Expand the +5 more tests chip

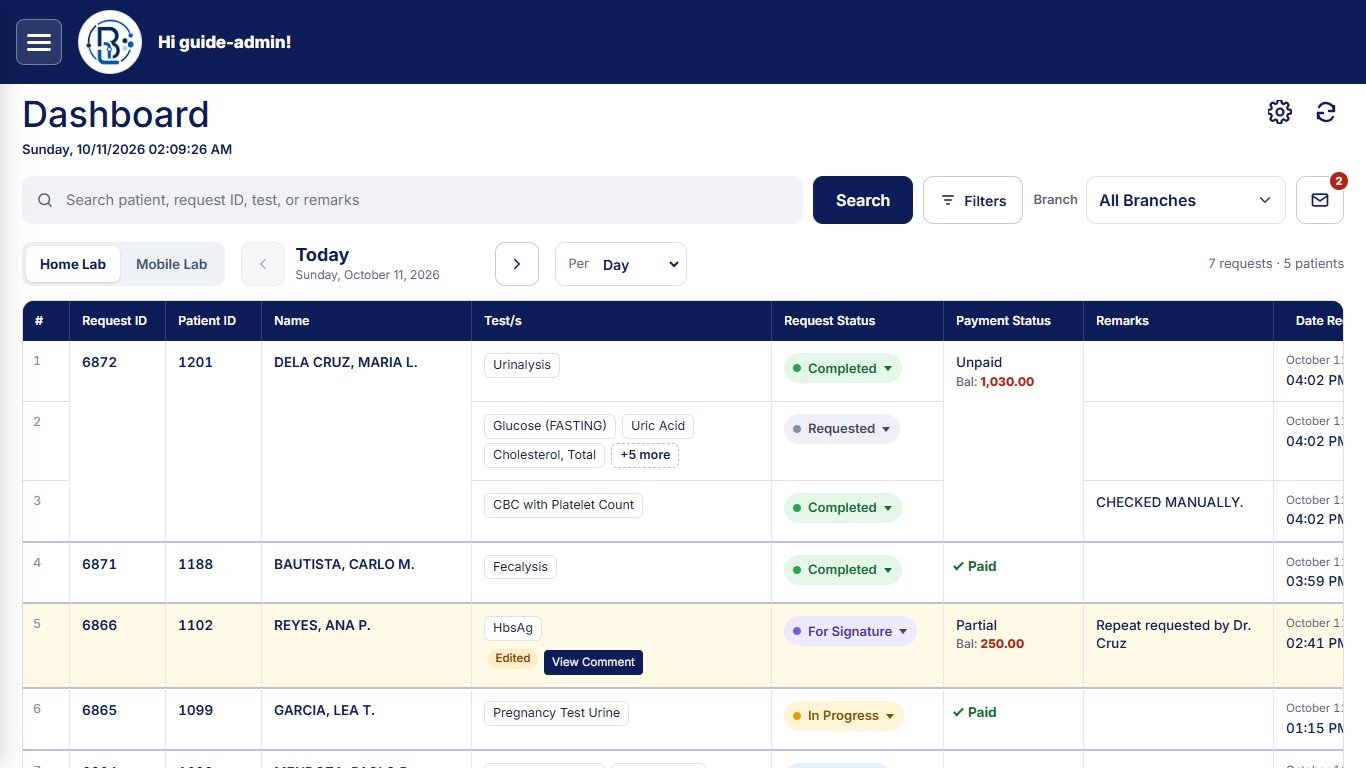645,455
